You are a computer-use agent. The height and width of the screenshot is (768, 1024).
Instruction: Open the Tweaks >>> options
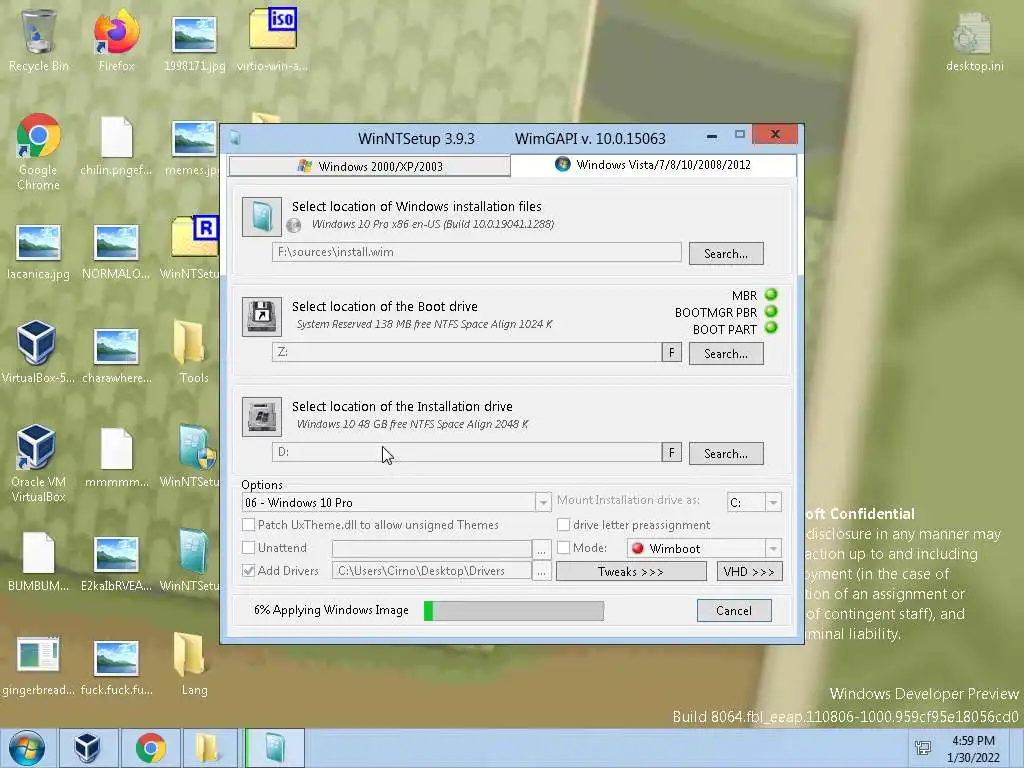click(x=631, y=571)
